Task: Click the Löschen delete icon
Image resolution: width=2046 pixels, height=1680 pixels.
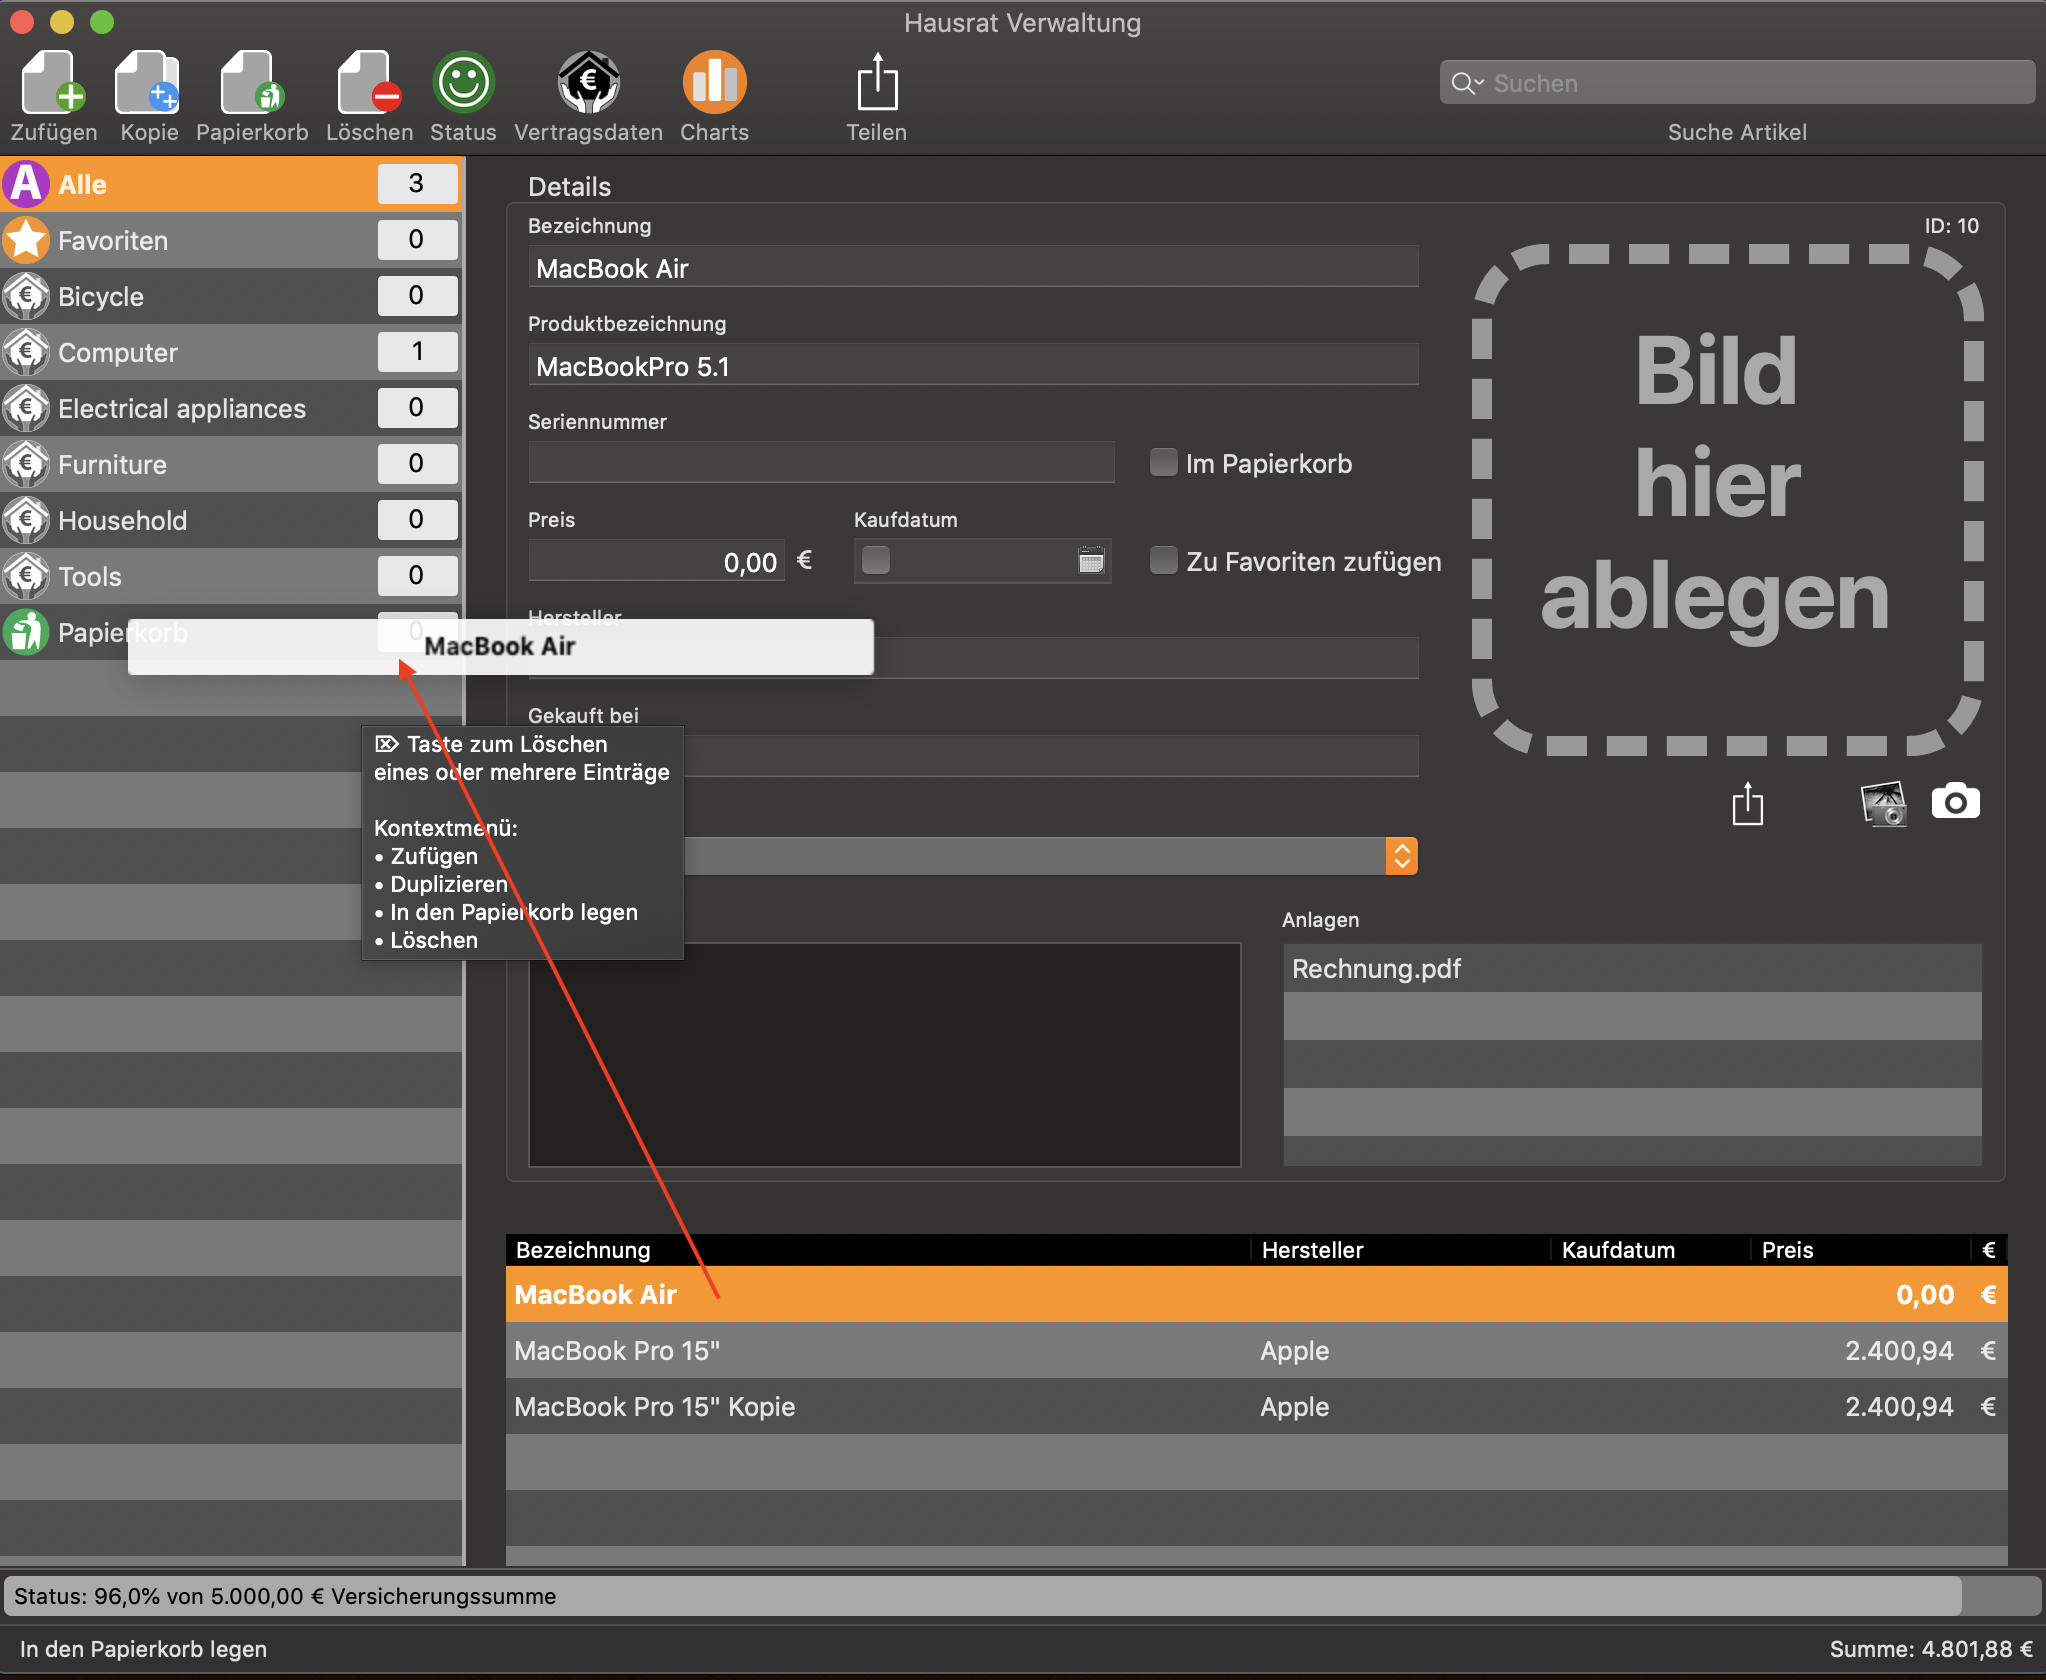Action: (x=369, y=82)
